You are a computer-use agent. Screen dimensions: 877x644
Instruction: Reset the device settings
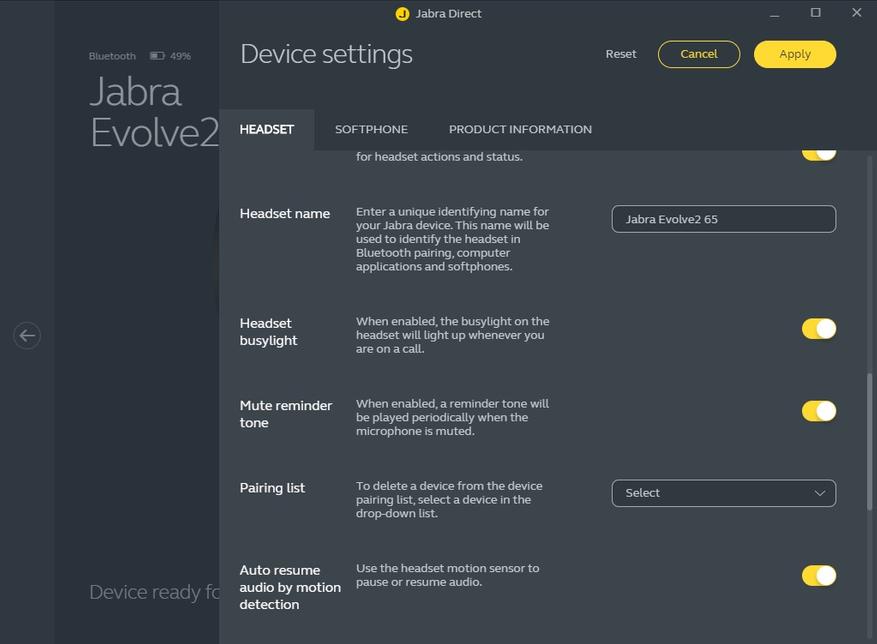coord(620,54)
